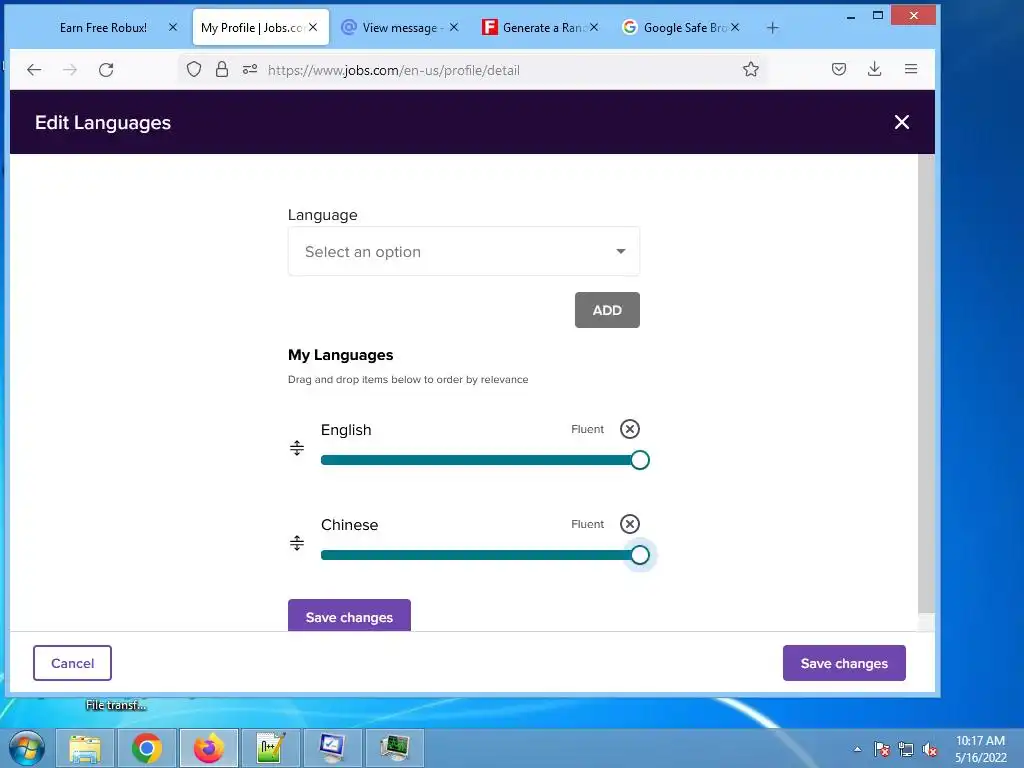Click the muted volume tray icon
The height and width of the screenshot is (768, 1024).
tap(930, 749)
